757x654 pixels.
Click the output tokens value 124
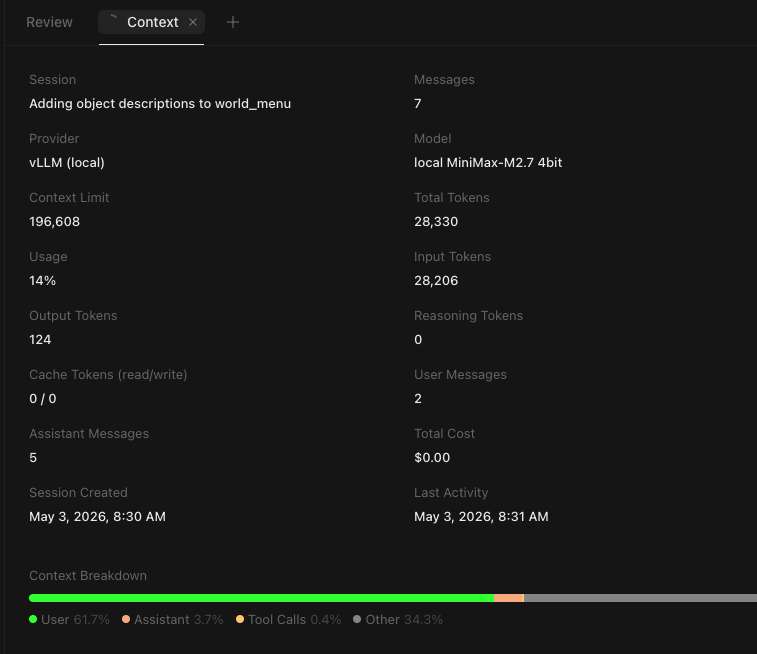point(40,339)
